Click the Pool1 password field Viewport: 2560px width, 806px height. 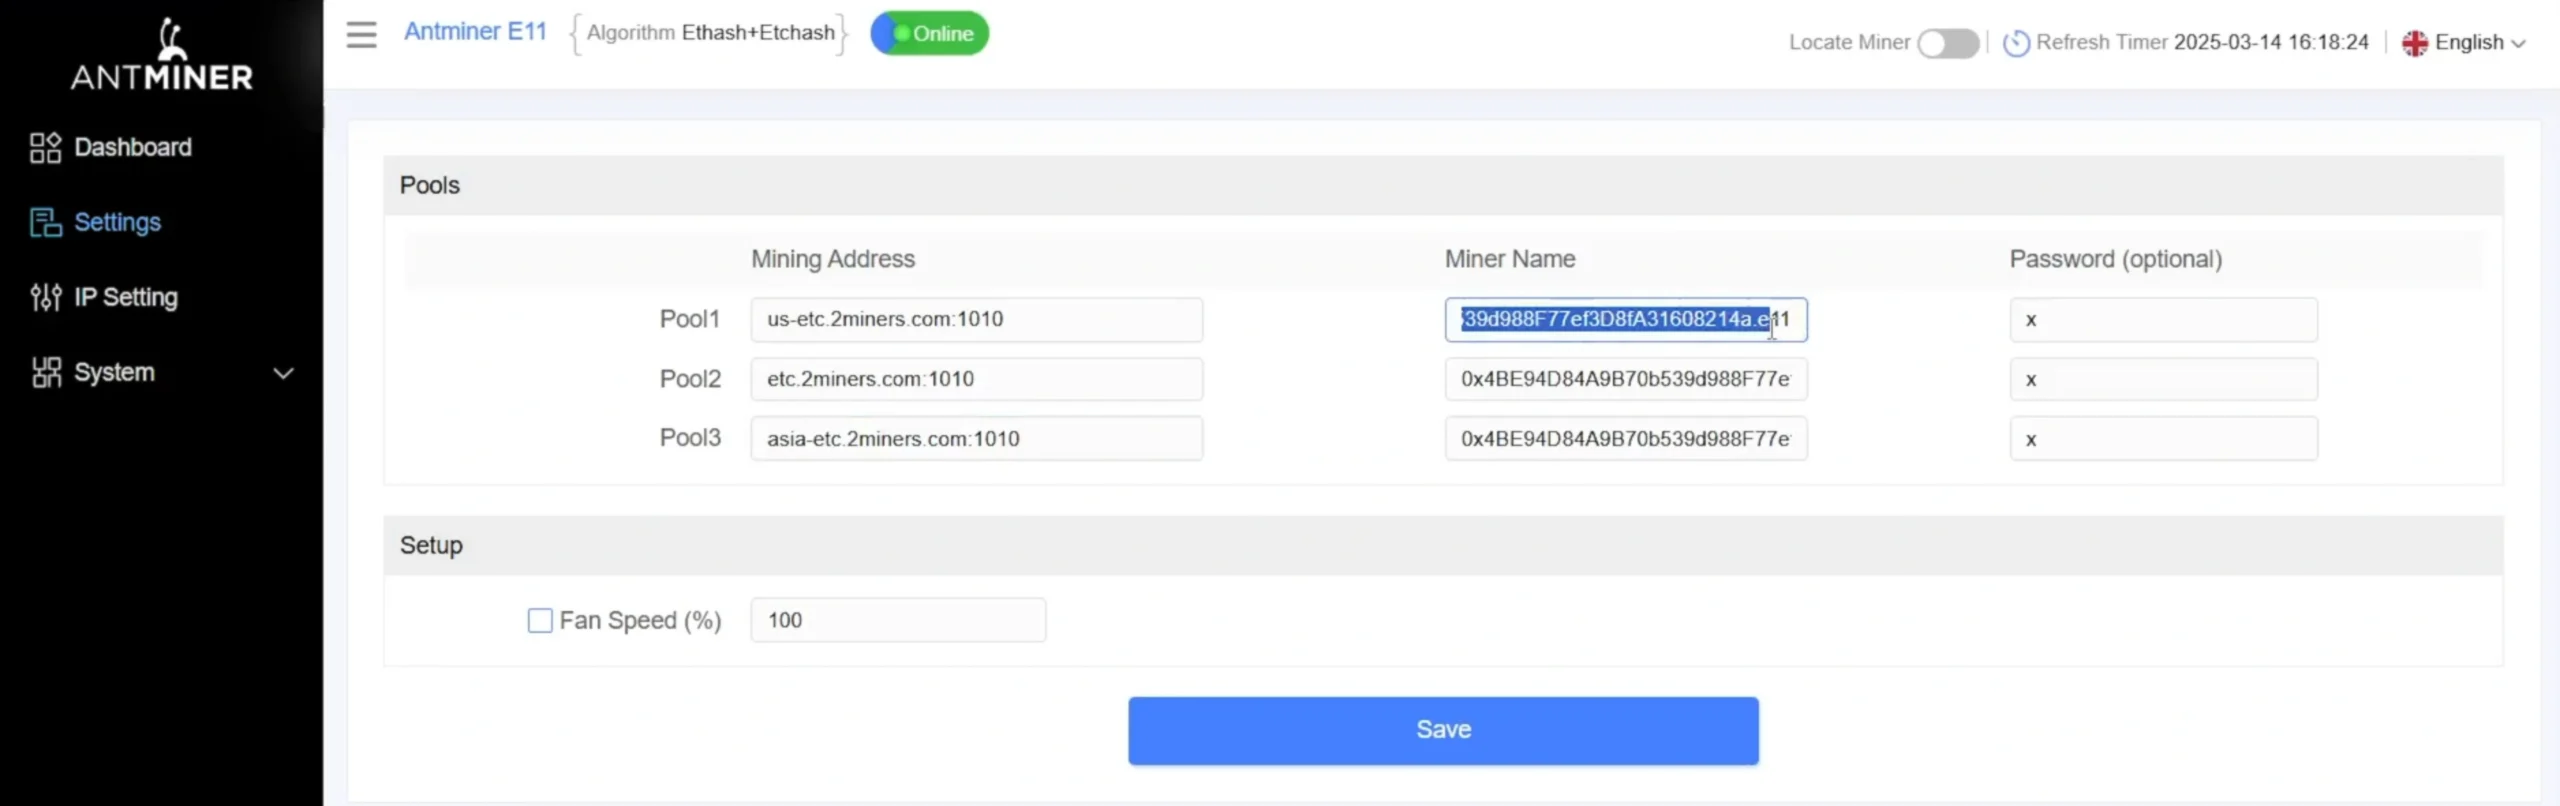2164,320
